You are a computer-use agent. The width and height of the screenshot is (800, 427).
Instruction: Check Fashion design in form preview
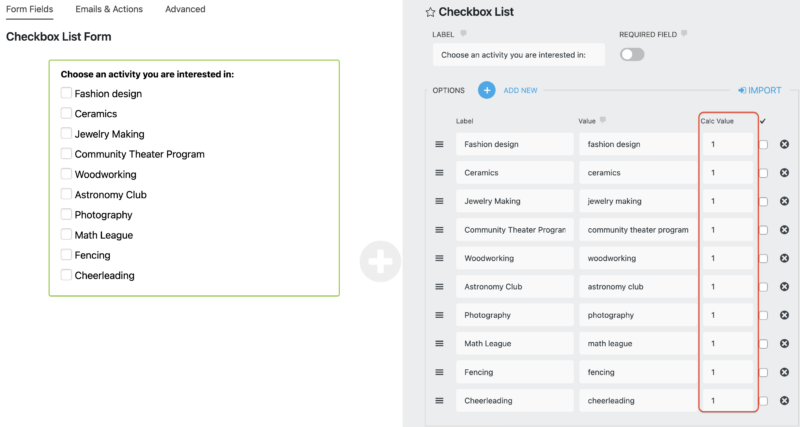66,93
